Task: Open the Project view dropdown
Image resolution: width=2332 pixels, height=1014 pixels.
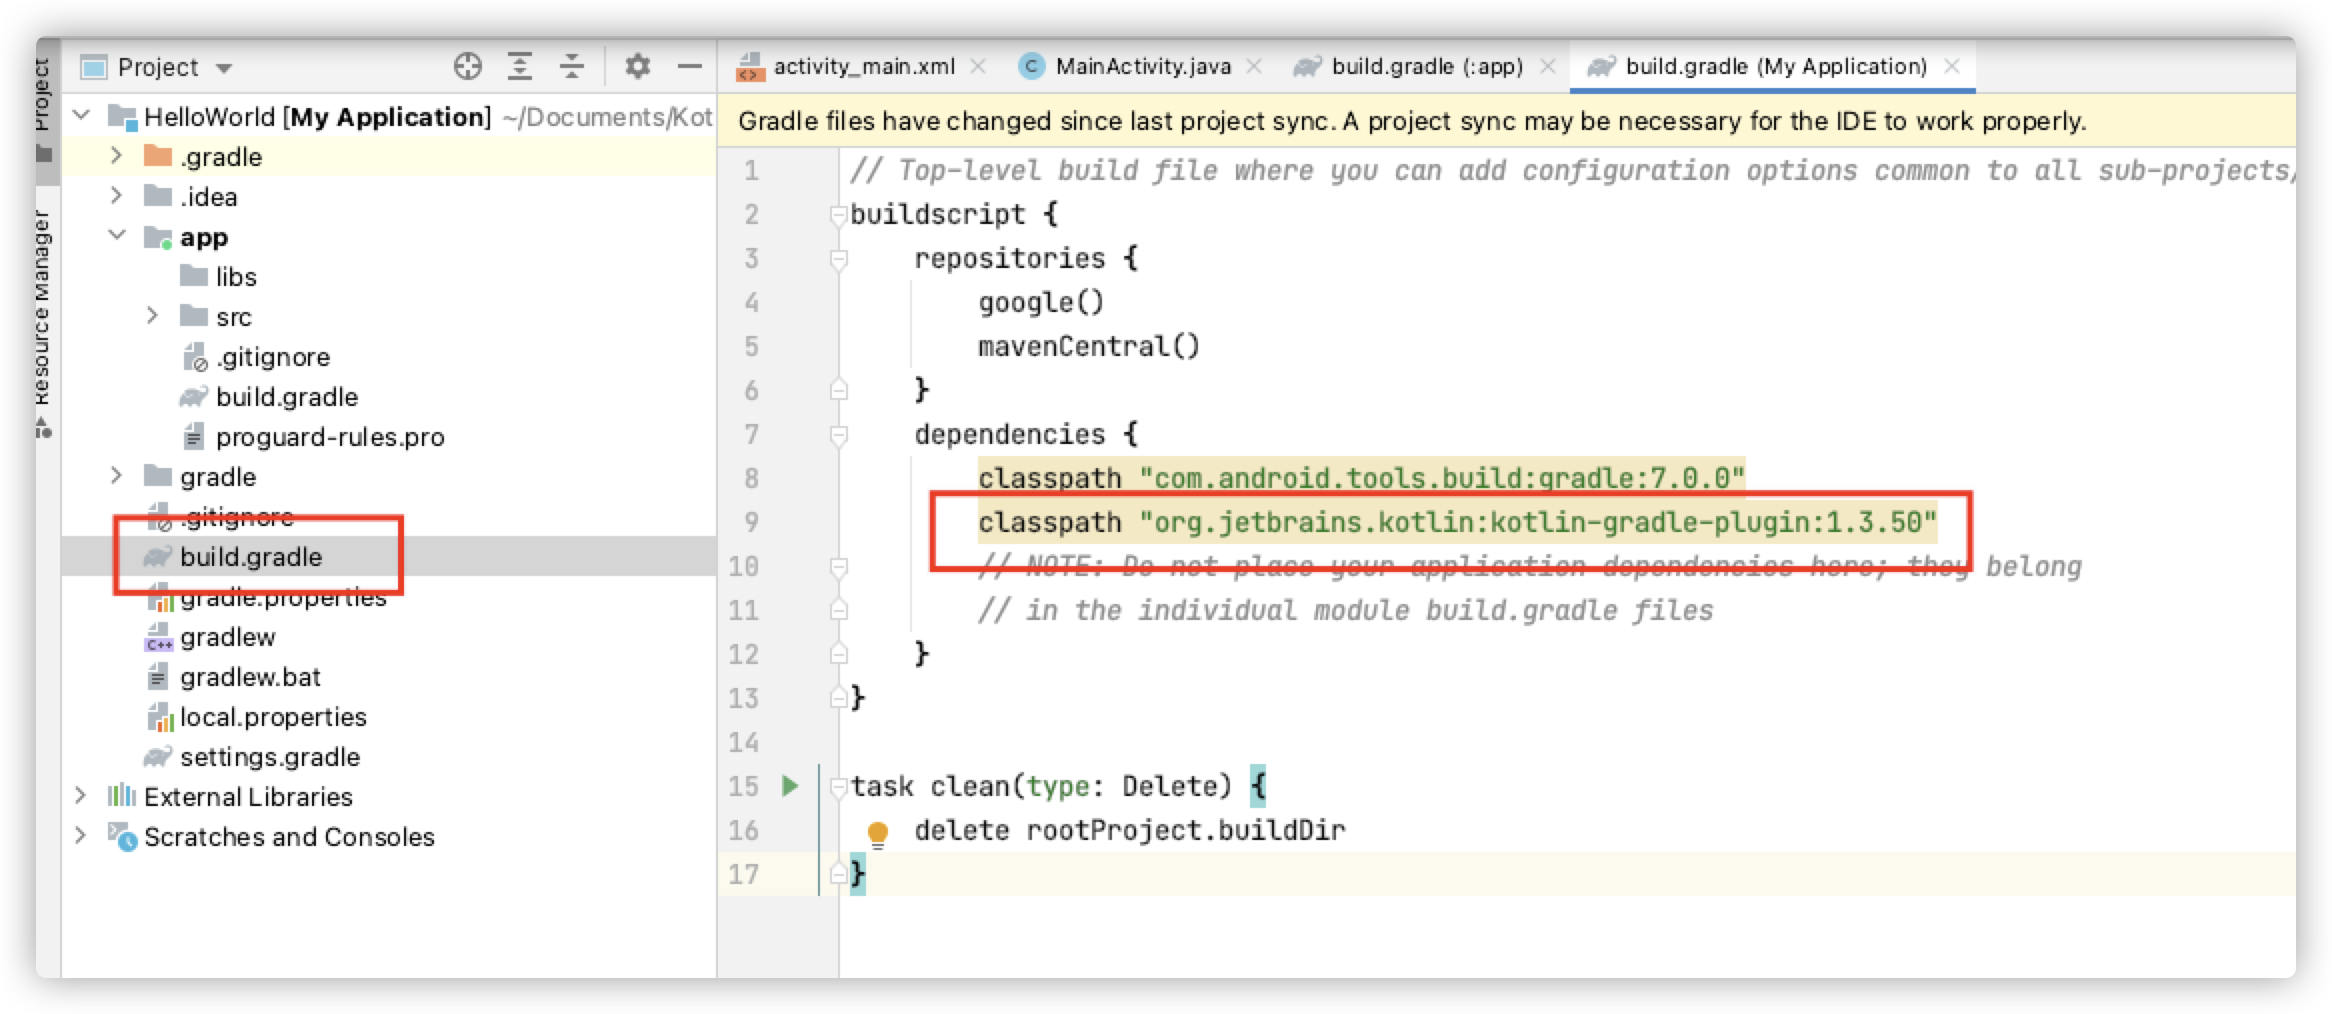Action: click(225, 66)
